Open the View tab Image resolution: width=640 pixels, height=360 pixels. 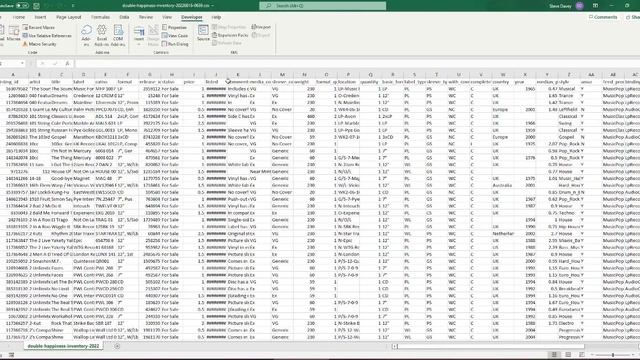pos(167,17)
